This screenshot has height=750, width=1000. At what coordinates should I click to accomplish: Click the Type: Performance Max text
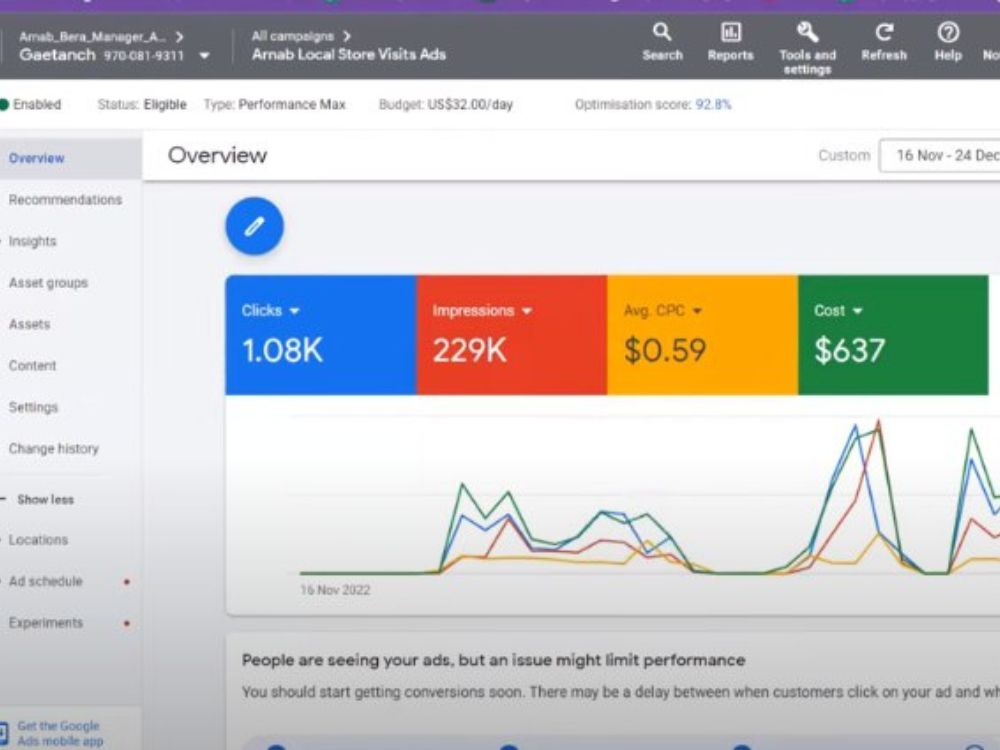(x=274, y=105)
